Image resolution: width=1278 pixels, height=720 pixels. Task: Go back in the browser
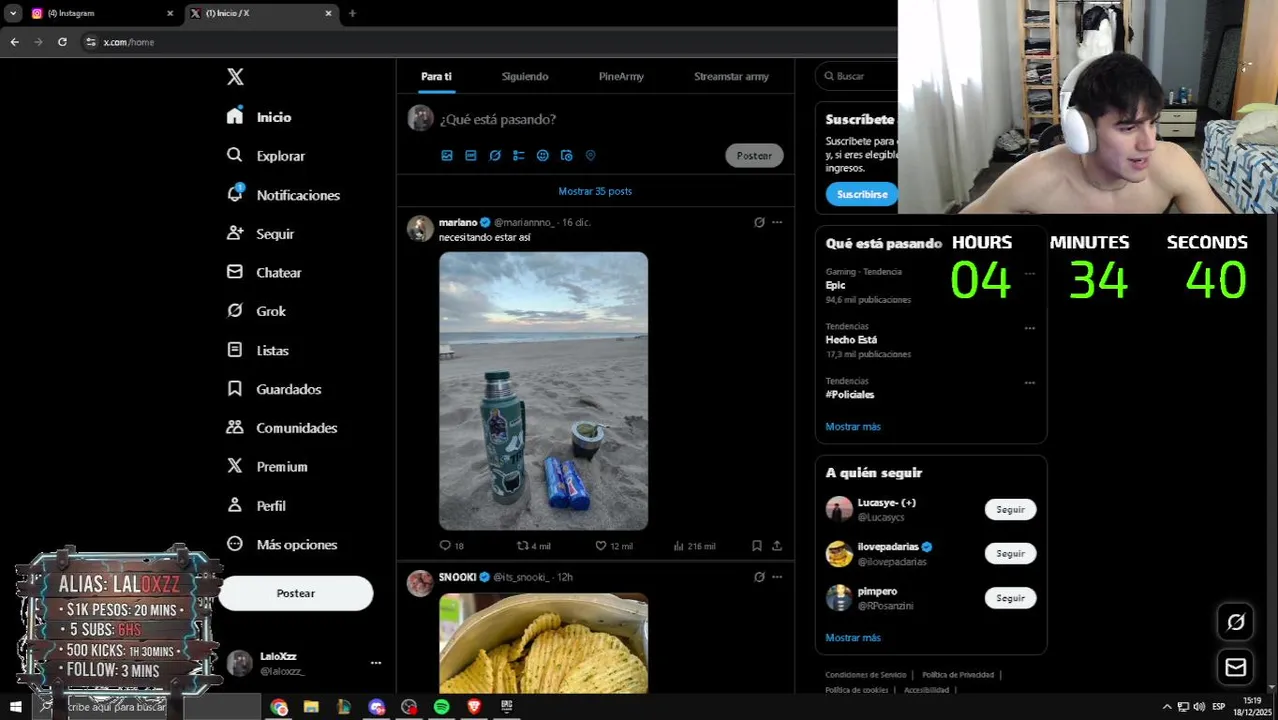click(x=14, y=42)
